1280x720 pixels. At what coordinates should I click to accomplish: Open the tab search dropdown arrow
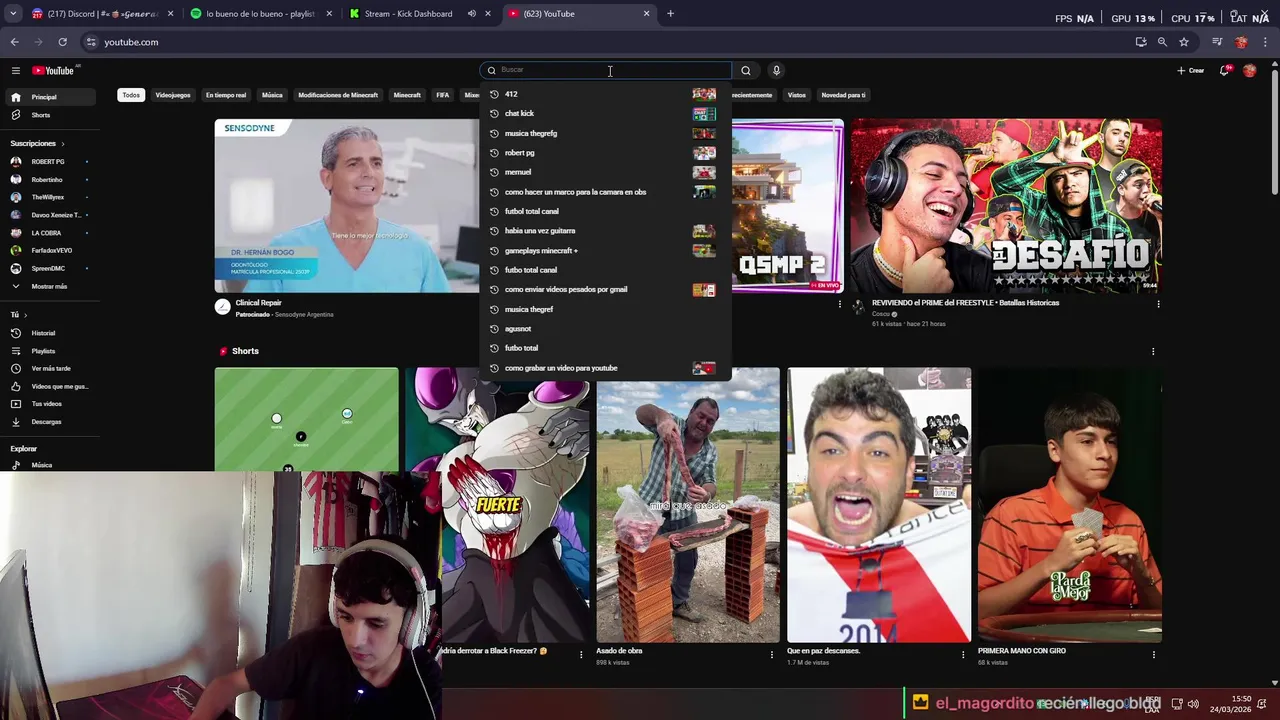(x=13, y=14)
